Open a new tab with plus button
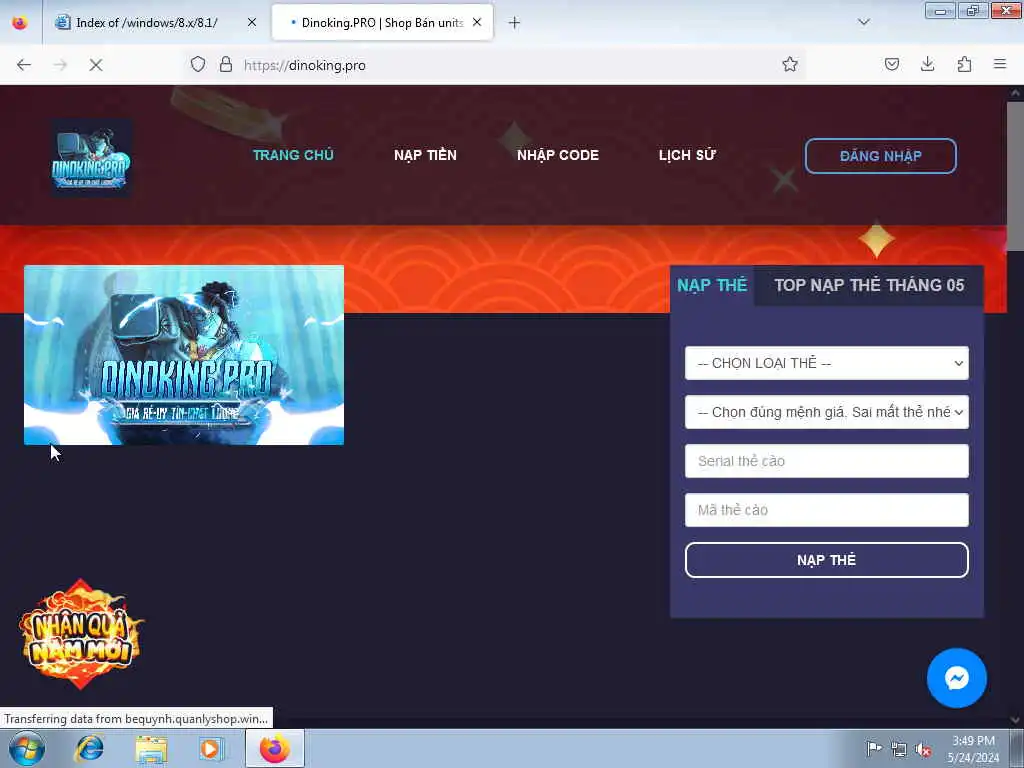 [515, 23]
